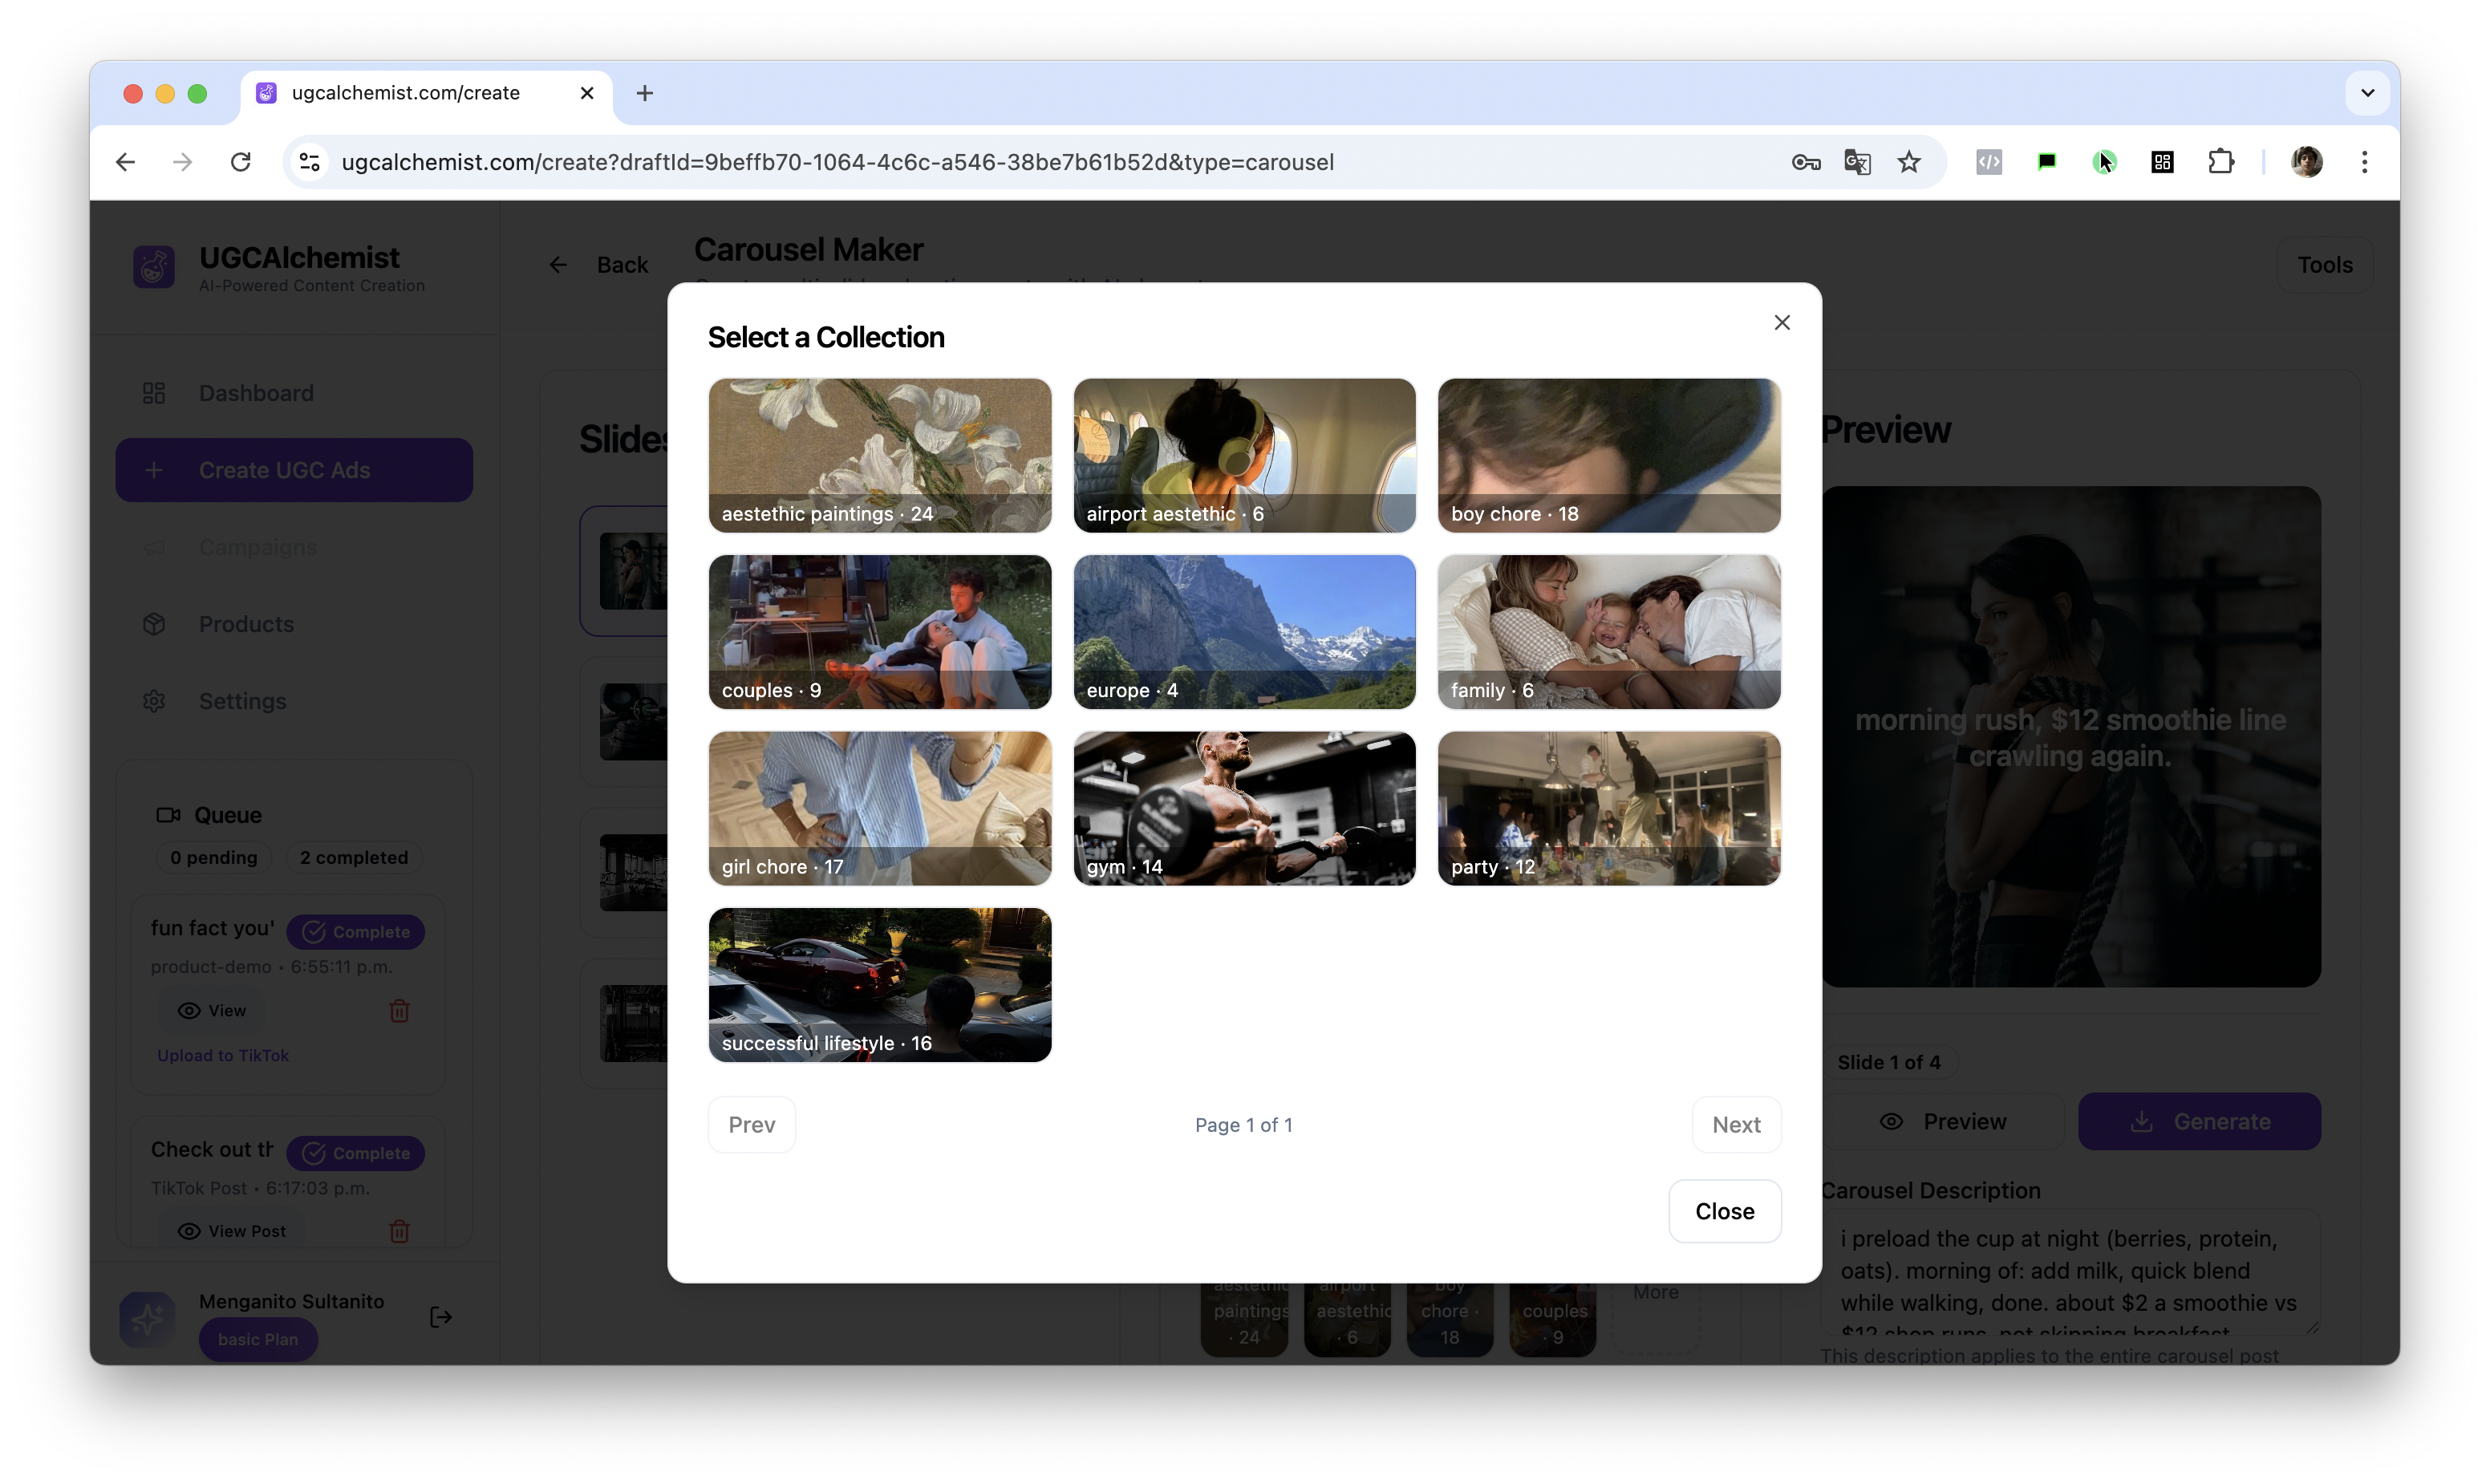The height and width of the screenshot is (1484, 2490).
Task: Open the Chrome profile avatar
Action: pyautogui.click(x=2306, y=162)
